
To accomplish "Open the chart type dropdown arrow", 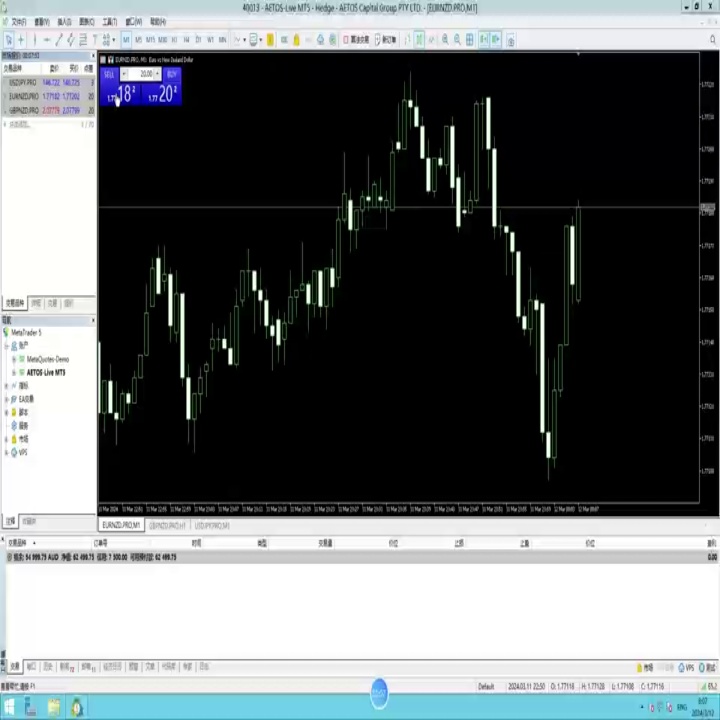I will pos(245,40).
